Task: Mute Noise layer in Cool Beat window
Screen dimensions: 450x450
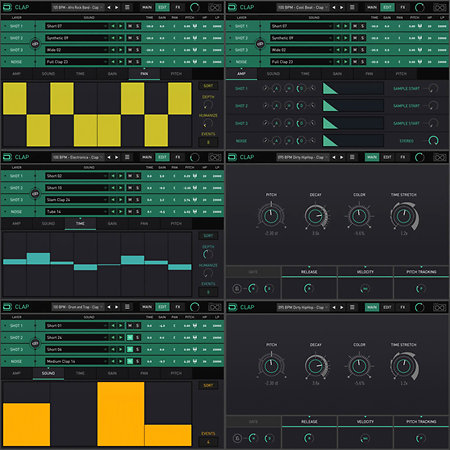Action: pos(355,62)
